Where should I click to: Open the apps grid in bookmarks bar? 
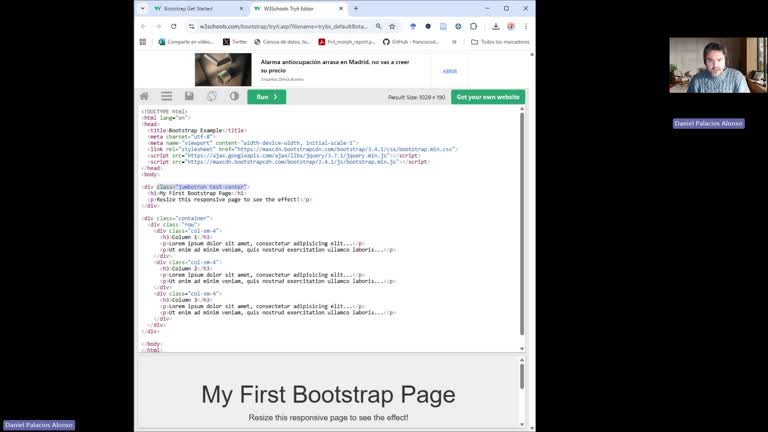(143, 42)
